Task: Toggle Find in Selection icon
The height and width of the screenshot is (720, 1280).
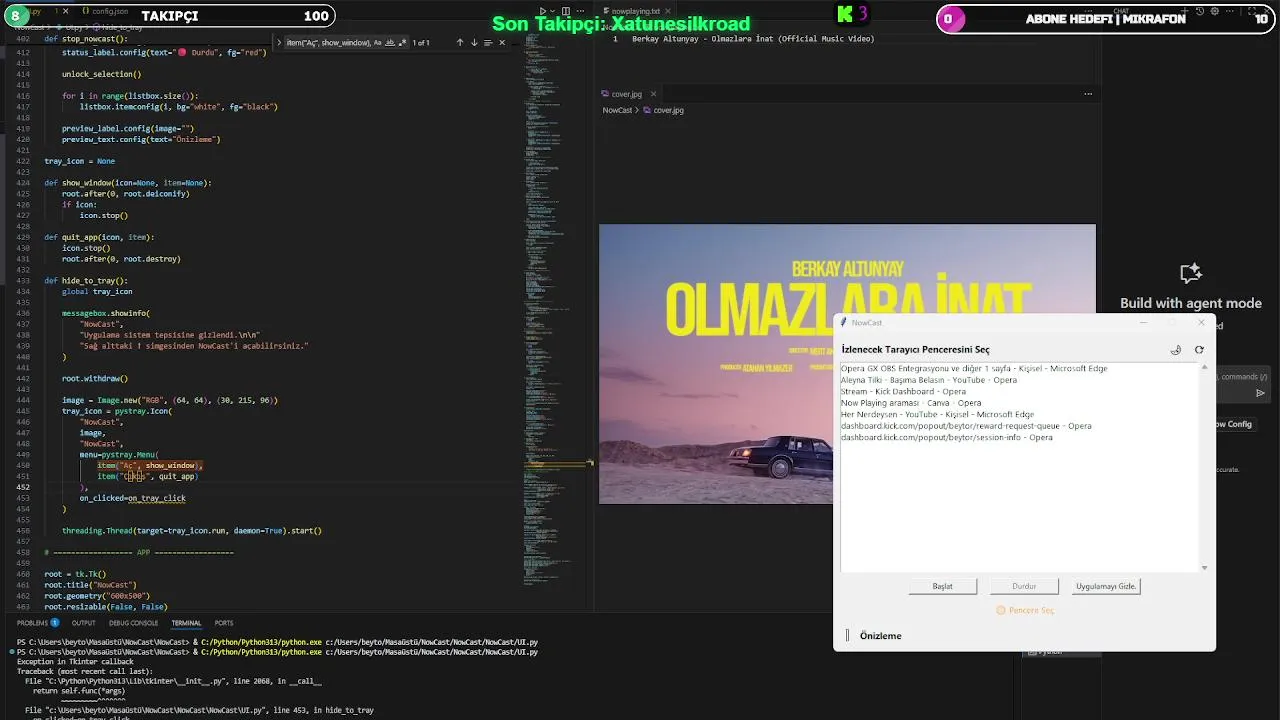Action: (488, 43)
